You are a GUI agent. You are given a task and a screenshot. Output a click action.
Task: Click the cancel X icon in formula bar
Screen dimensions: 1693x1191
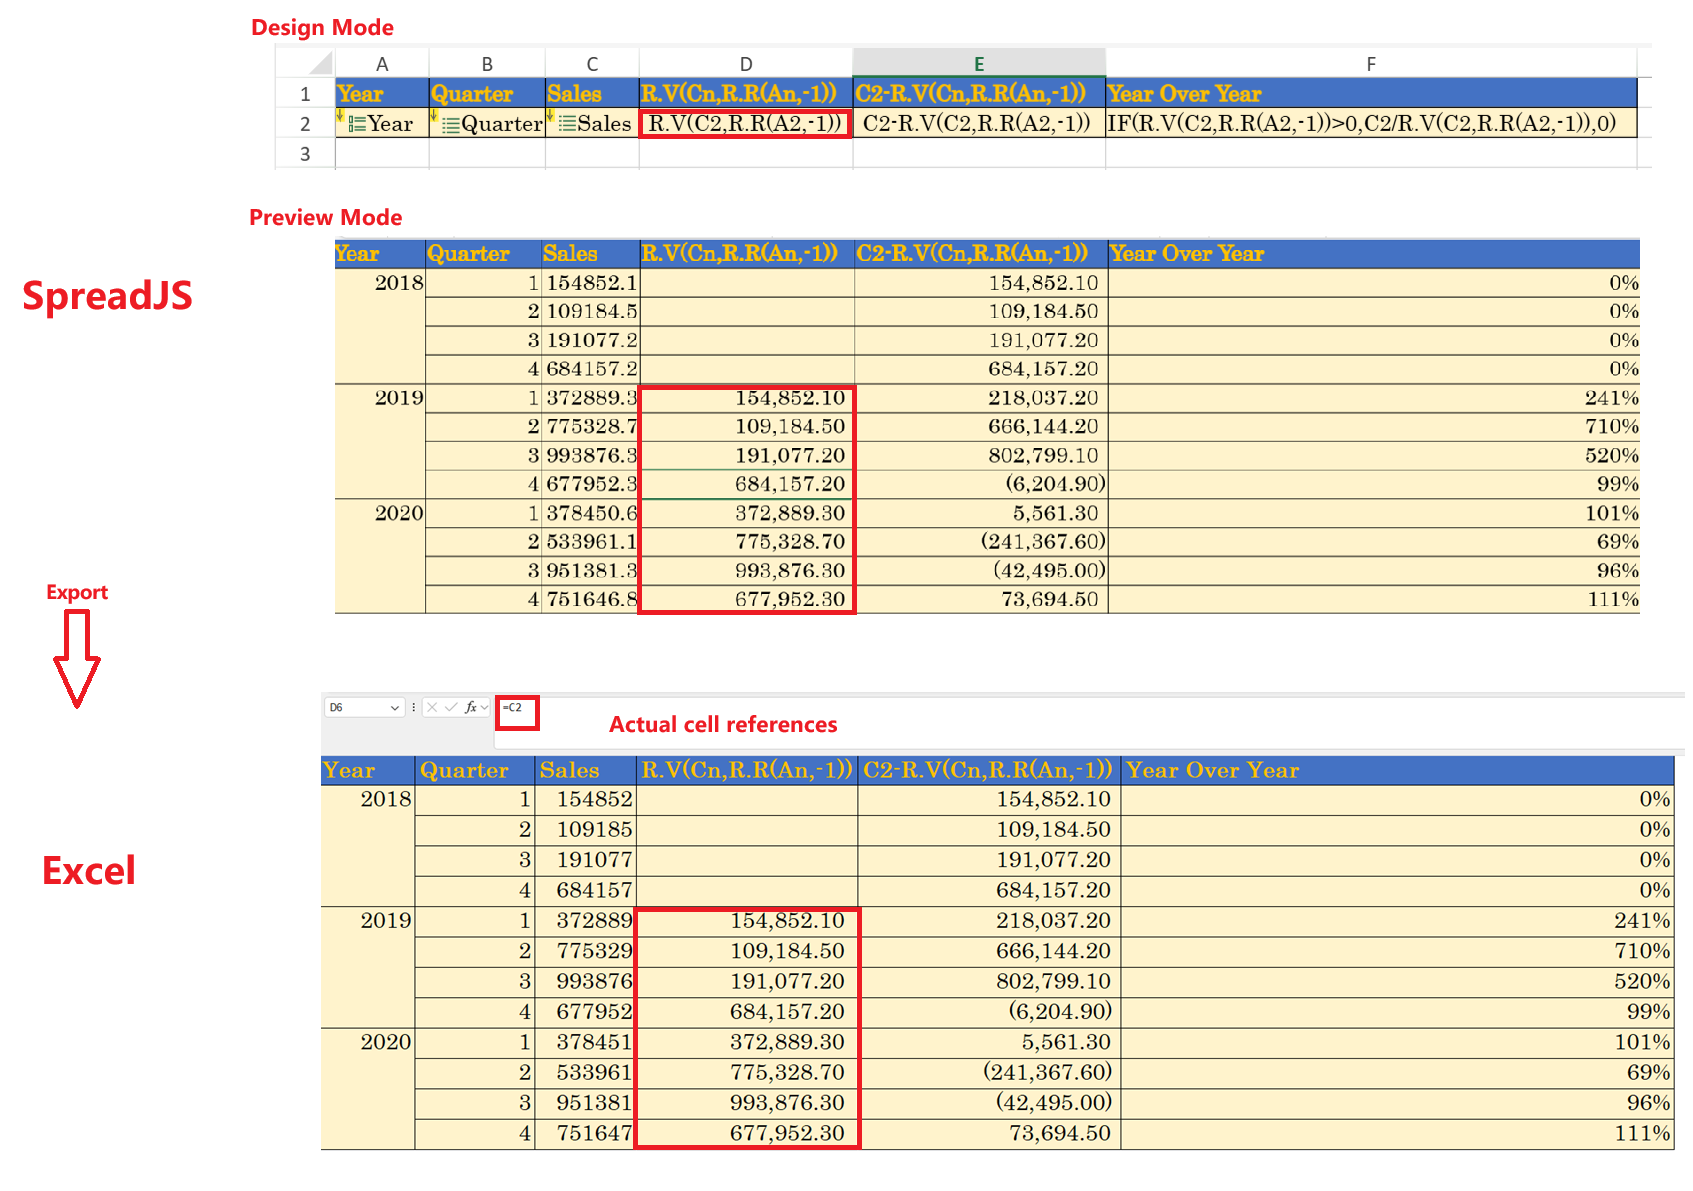[x=432, y=708]
